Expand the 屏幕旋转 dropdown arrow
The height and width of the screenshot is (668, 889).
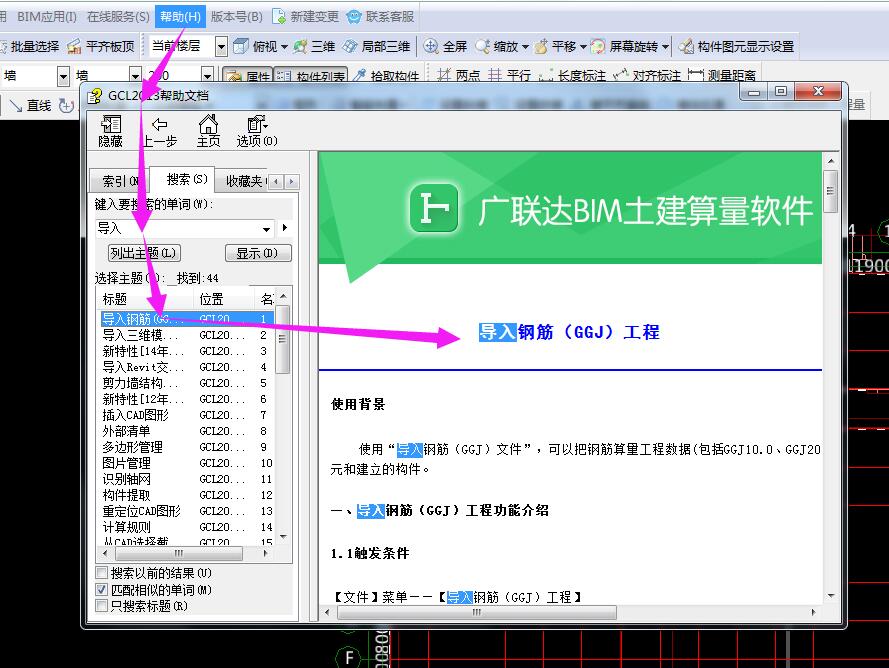pos(665,46)
